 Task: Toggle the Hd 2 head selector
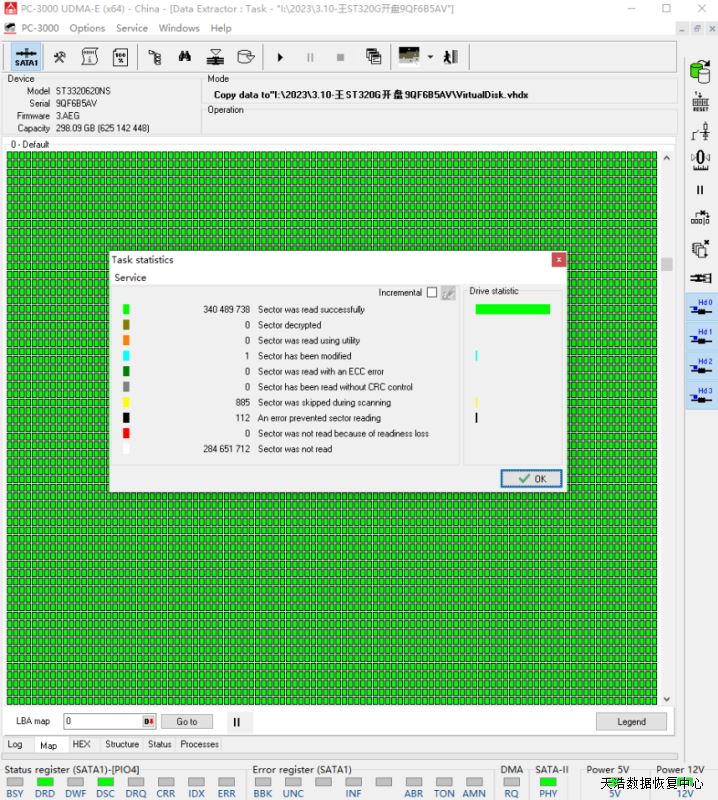click(700, 366)
